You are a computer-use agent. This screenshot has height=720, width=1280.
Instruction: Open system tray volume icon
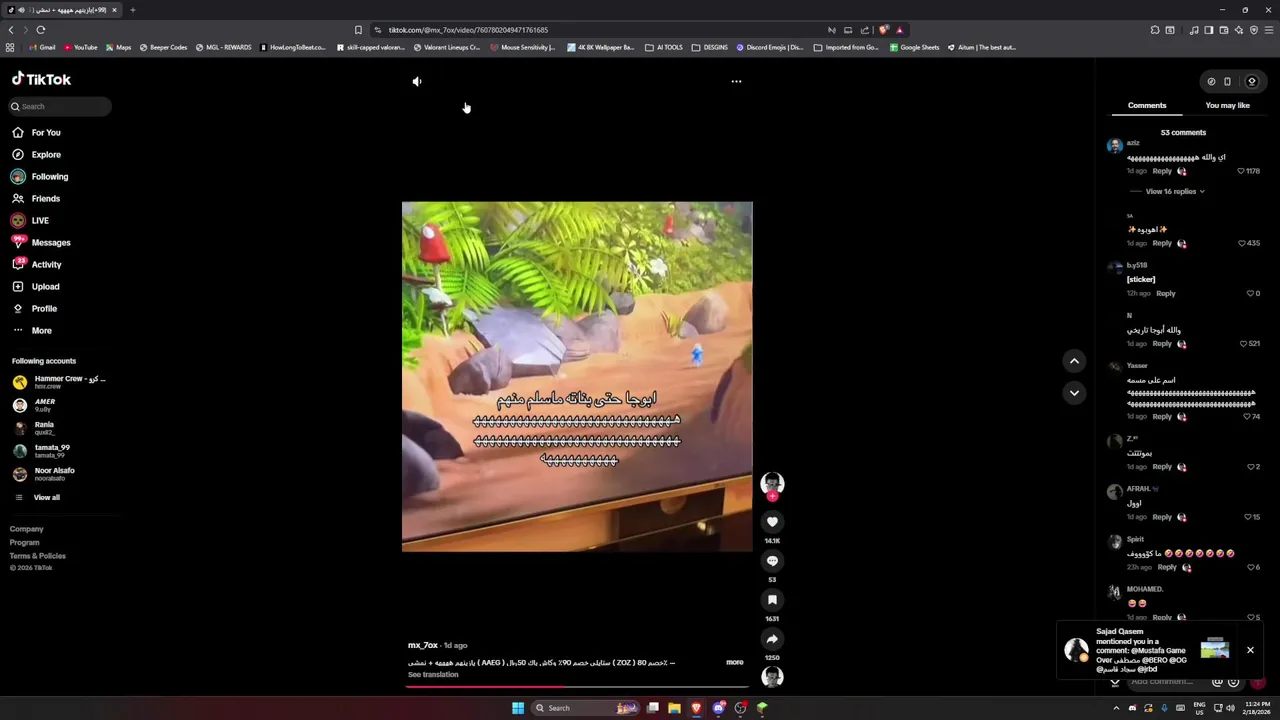pyautogui.click(x=1230, y=708)
